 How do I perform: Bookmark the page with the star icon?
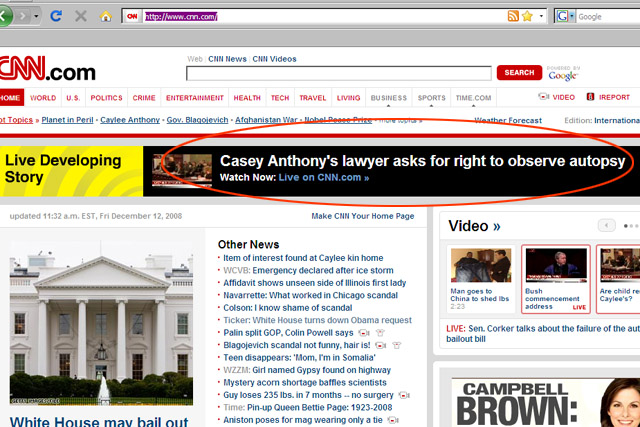[527, 16]
